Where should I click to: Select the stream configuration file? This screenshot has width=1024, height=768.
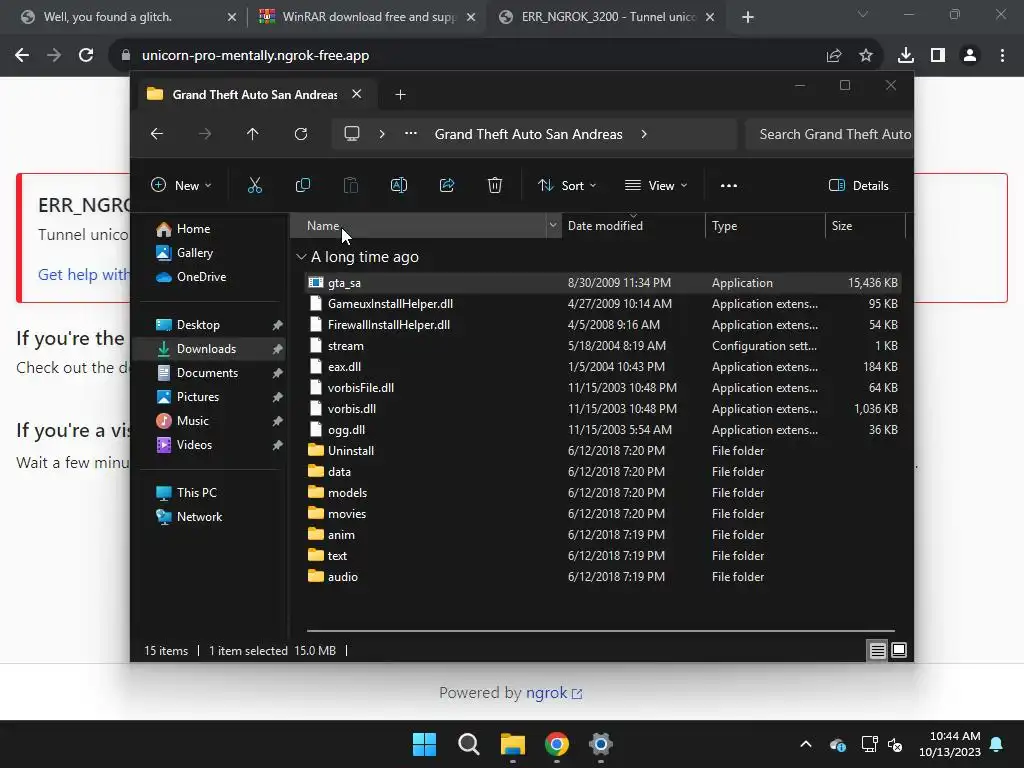[x=602, y=345]
